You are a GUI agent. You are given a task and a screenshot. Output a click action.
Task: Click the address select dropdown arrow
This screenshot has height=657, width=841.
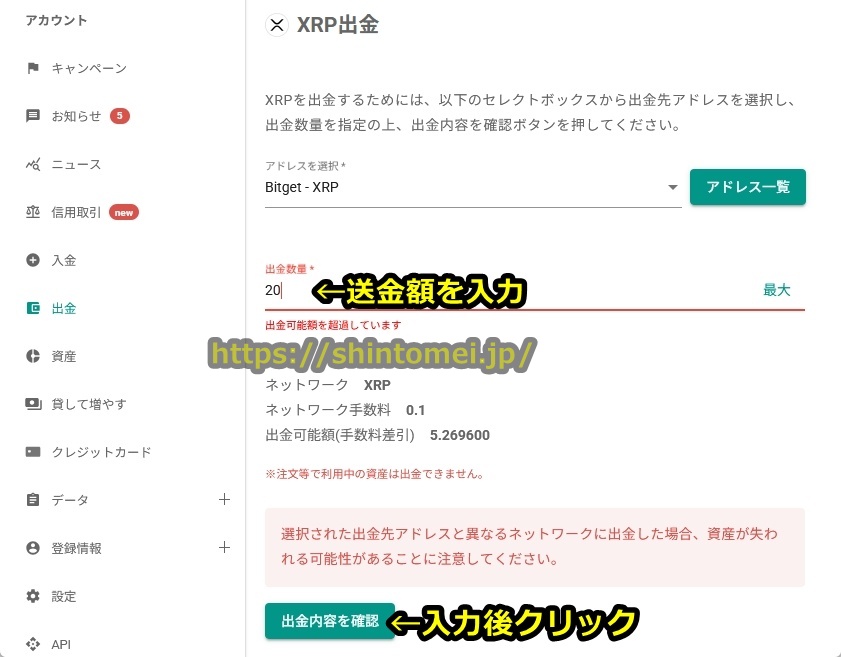point(673,187)
